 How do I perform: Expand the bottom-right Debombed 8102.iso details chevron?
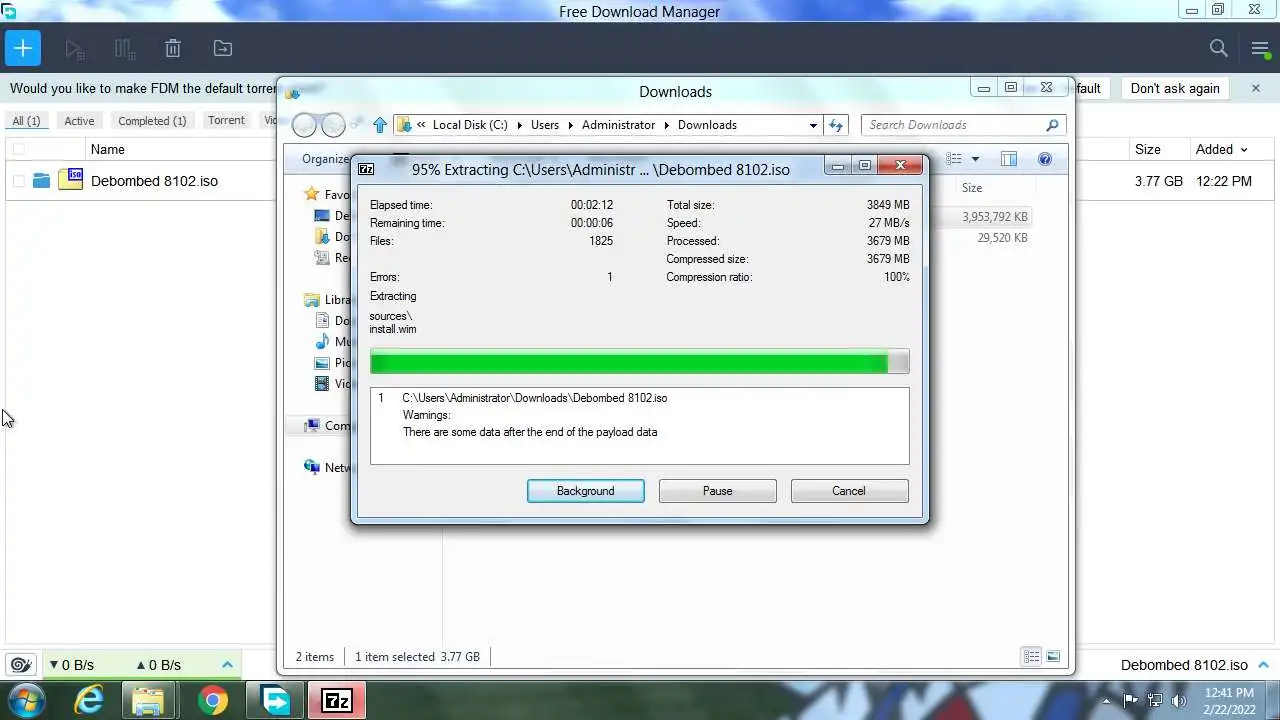coord(1263,665)
